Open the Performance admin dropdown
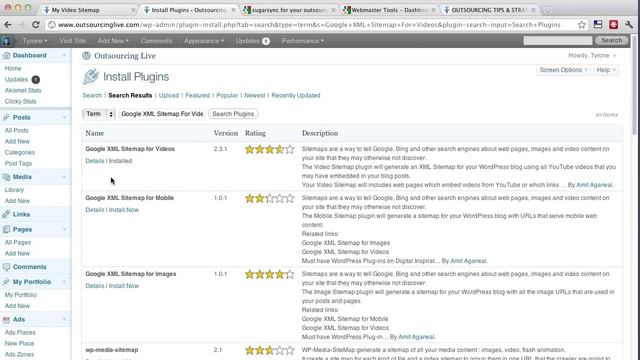This screenshot has height=360, width=640. [302, 41]
